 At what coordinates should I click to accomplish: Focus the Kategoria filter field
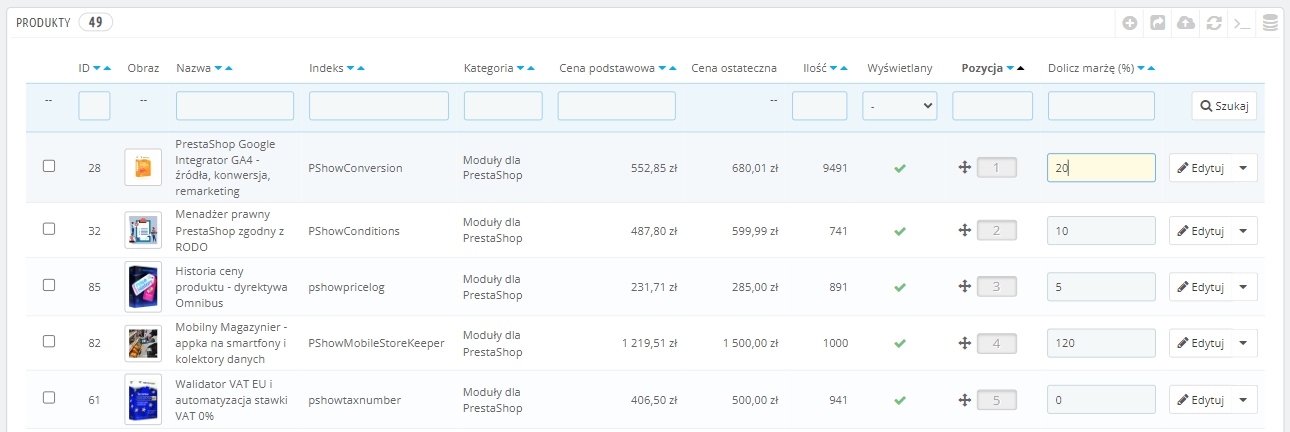pos(503,106)
